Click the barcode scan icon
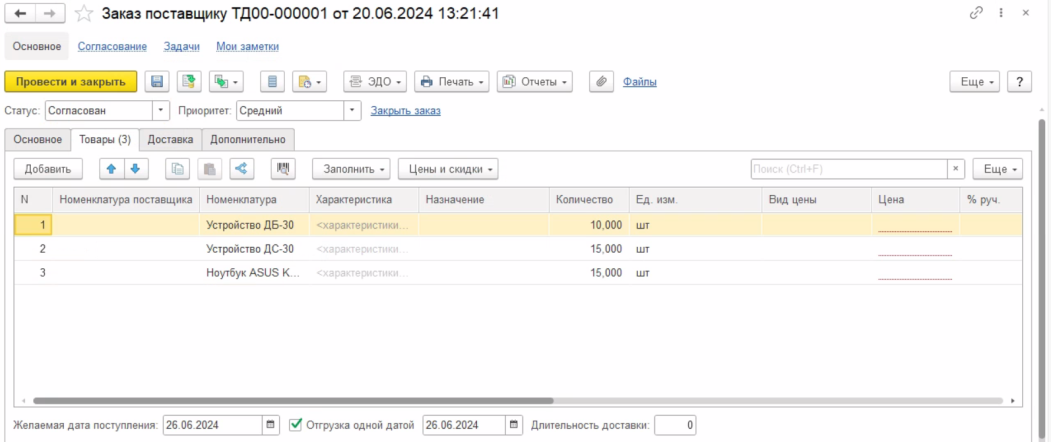This screenshot has height=442, width=1051. (283, 169)
